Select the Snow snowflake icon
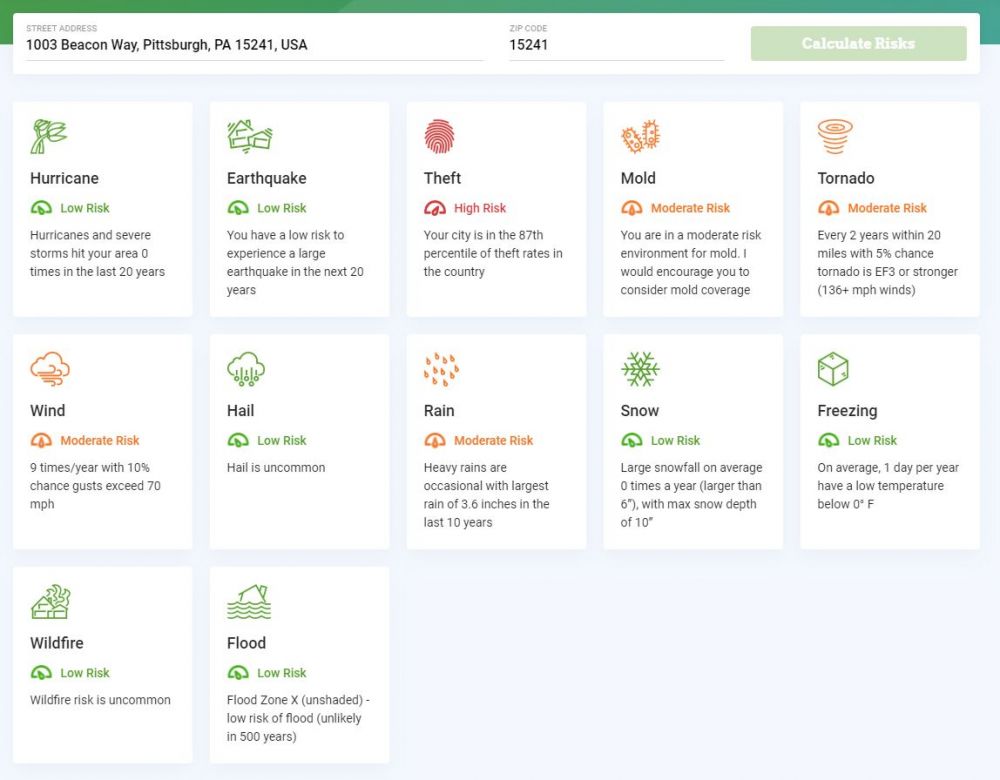1000x780 pixels. 638,369
